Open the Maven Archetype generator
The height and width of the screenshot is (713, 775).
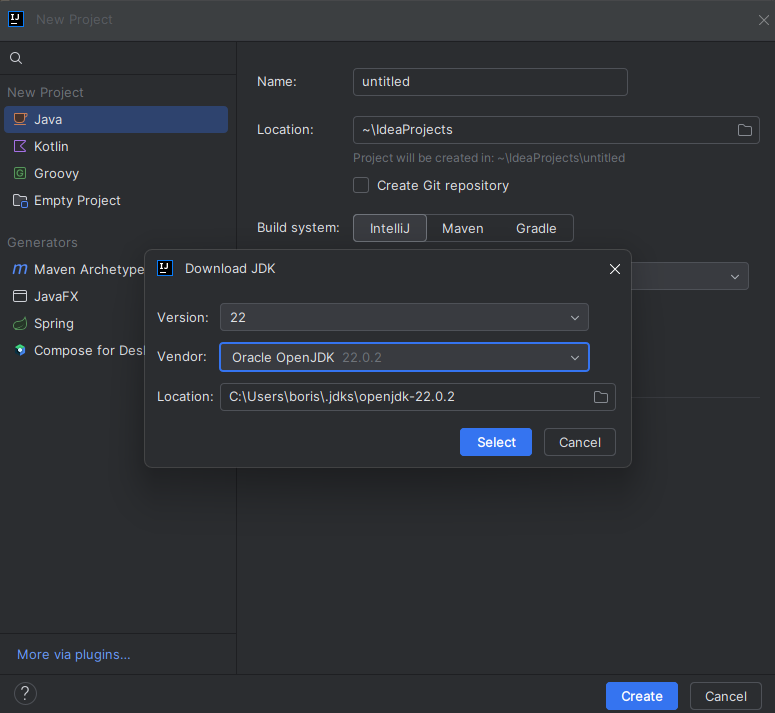coord(88,269)
